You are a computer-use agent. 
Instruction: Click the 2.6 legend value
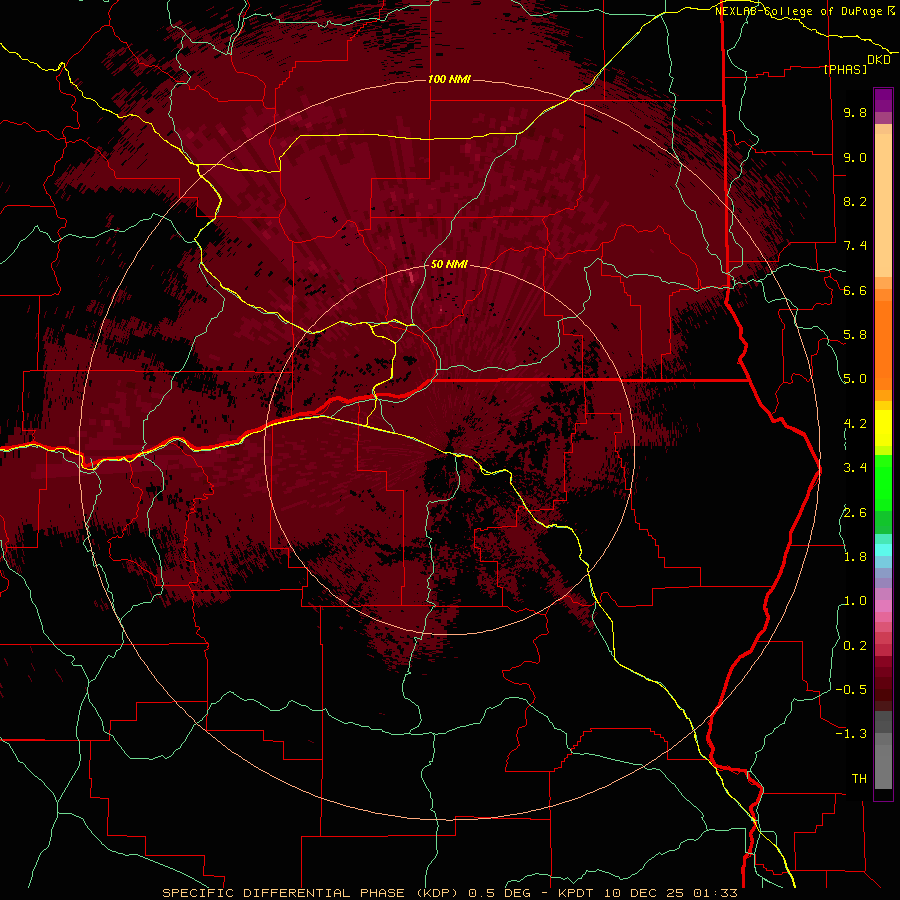coord(855,513)
